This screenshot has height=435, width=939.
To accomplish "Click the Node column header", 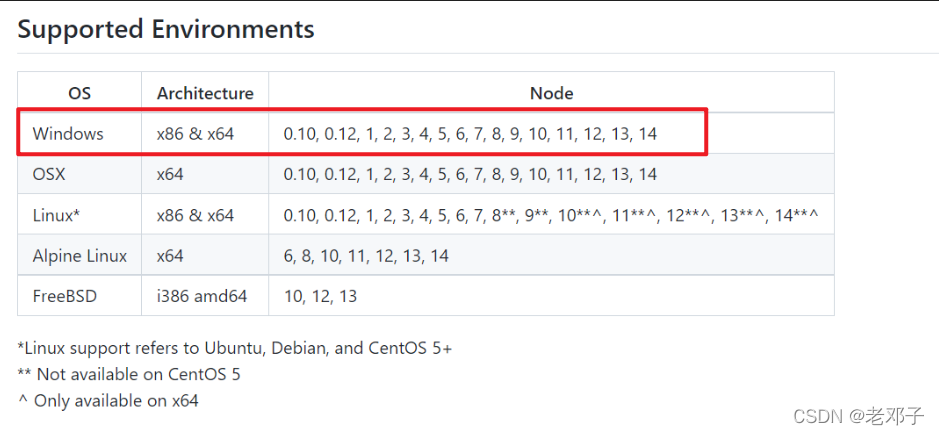I will (x=551, y=93).
